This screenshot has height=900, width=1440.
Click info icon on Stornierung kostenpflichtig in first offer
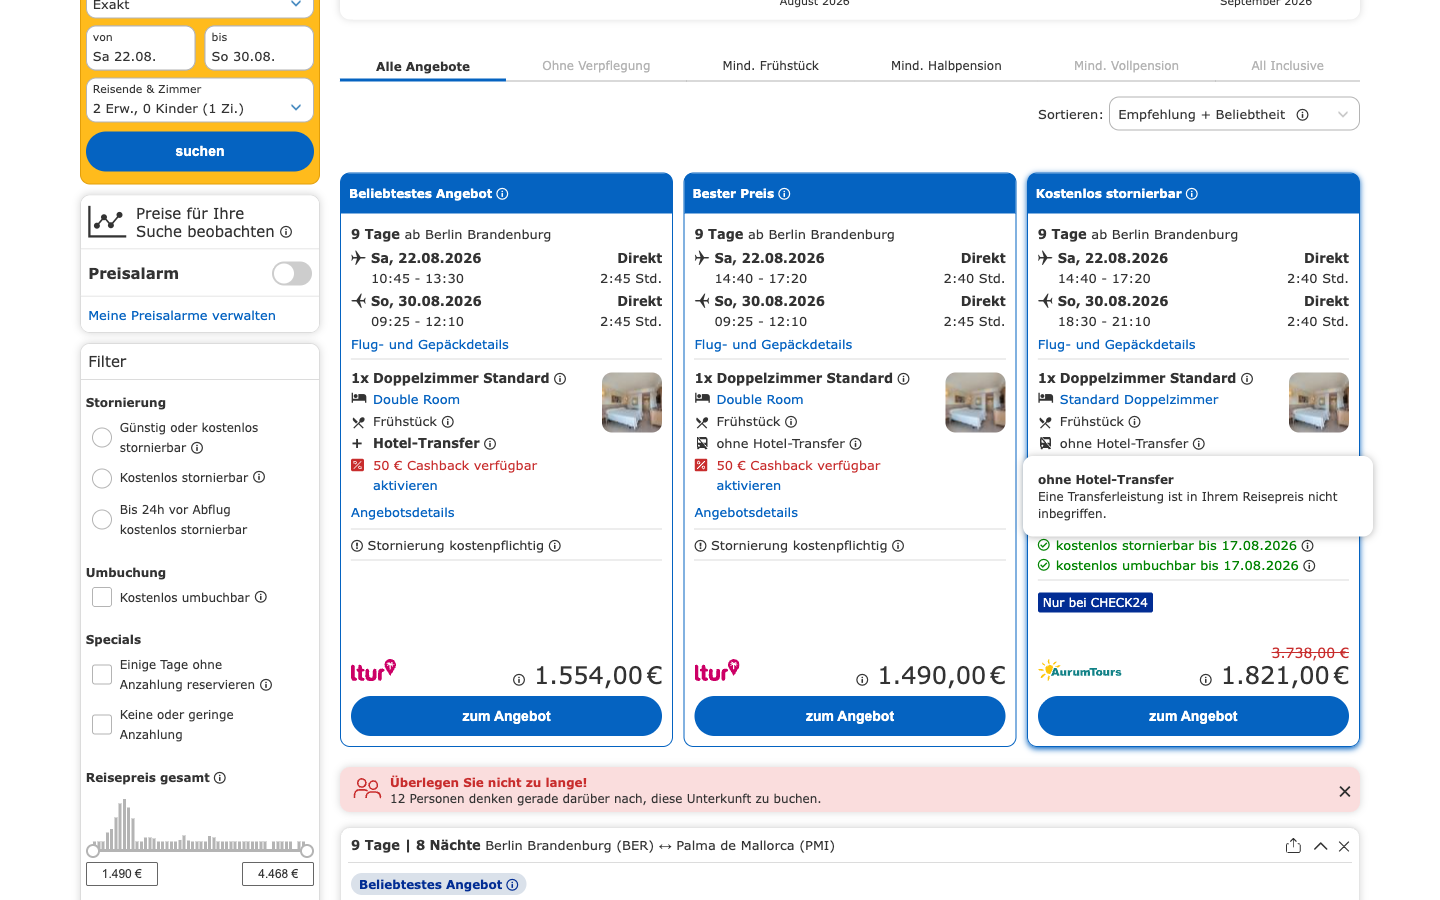click(555, 546)
